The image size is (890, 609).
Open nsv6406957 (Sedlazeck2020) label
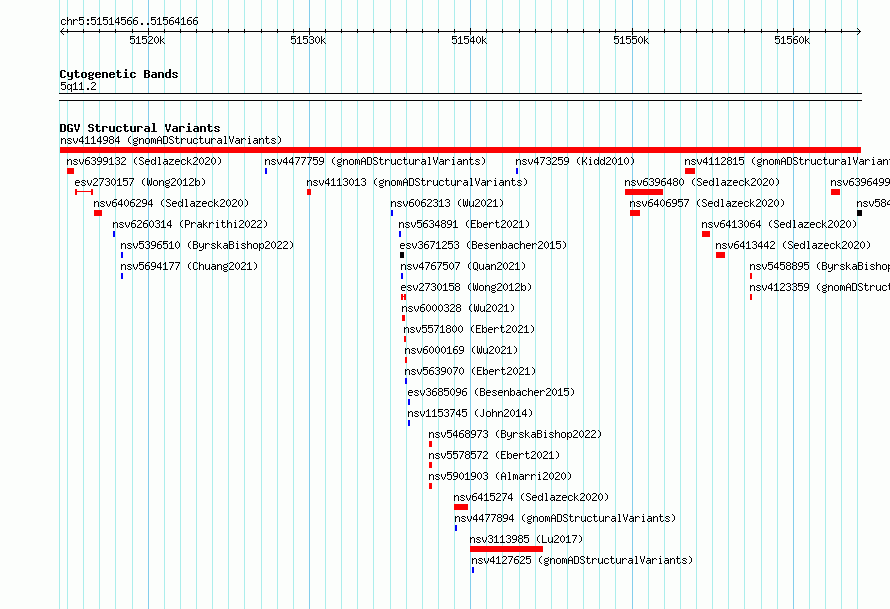[x=707, y=203]
